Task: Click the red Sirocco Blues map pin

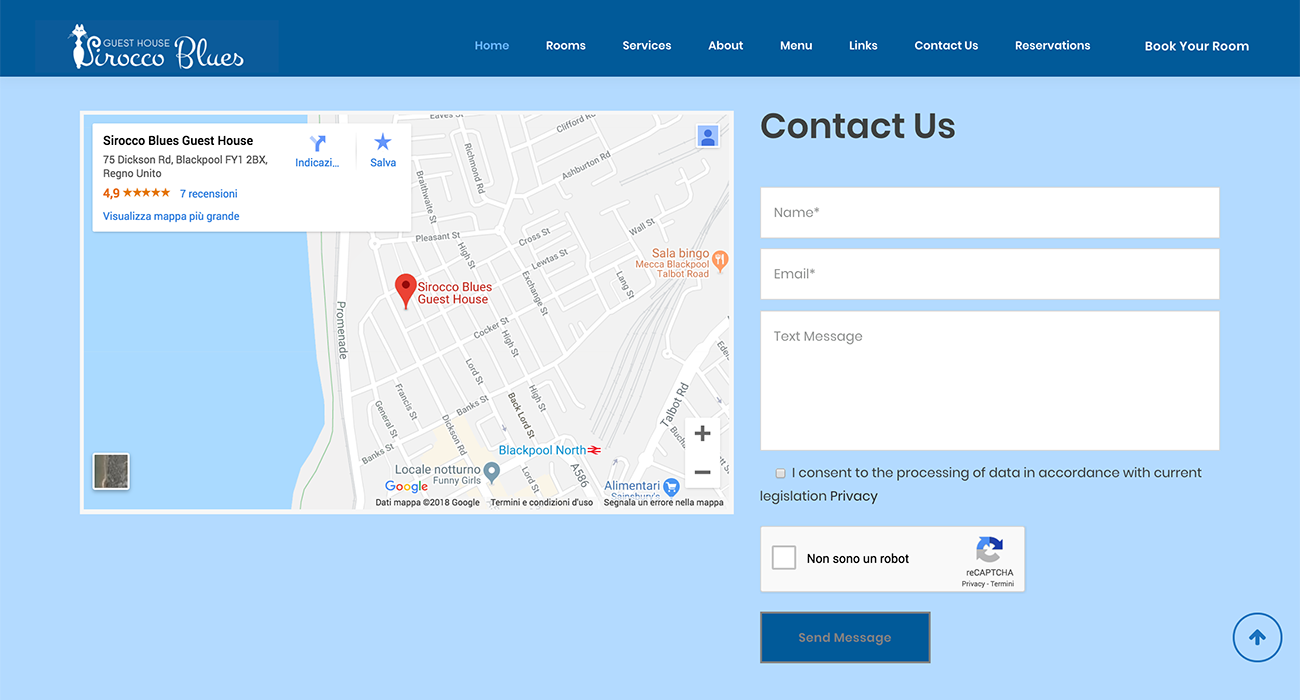Action: [x=405, y=290]
